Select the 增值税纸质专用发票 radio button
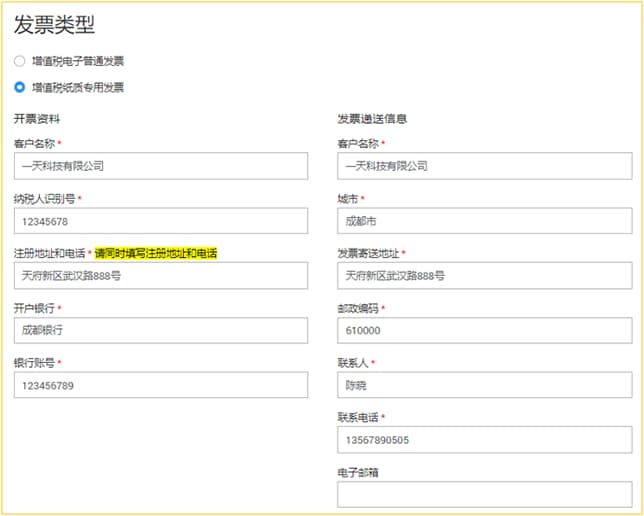This screenshot has width=644, height=516. coord(20,87)
